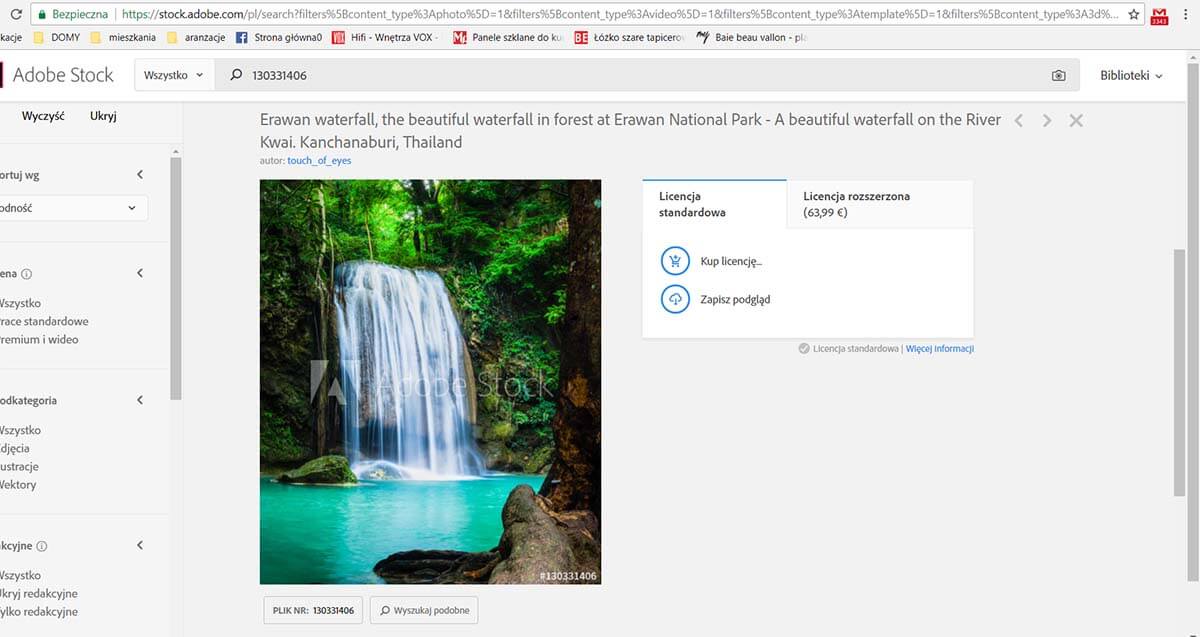Click the camera visual search icon

(1058, 75)
